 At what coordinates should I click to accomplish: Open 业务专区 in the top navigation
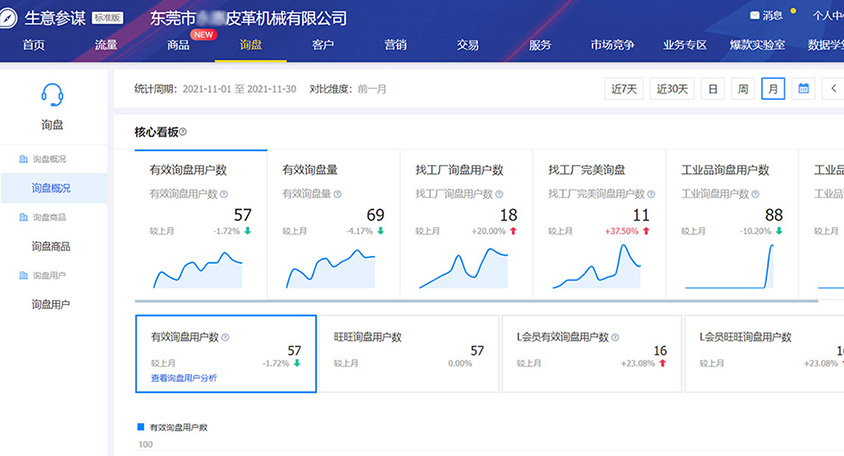pos(685,45)
